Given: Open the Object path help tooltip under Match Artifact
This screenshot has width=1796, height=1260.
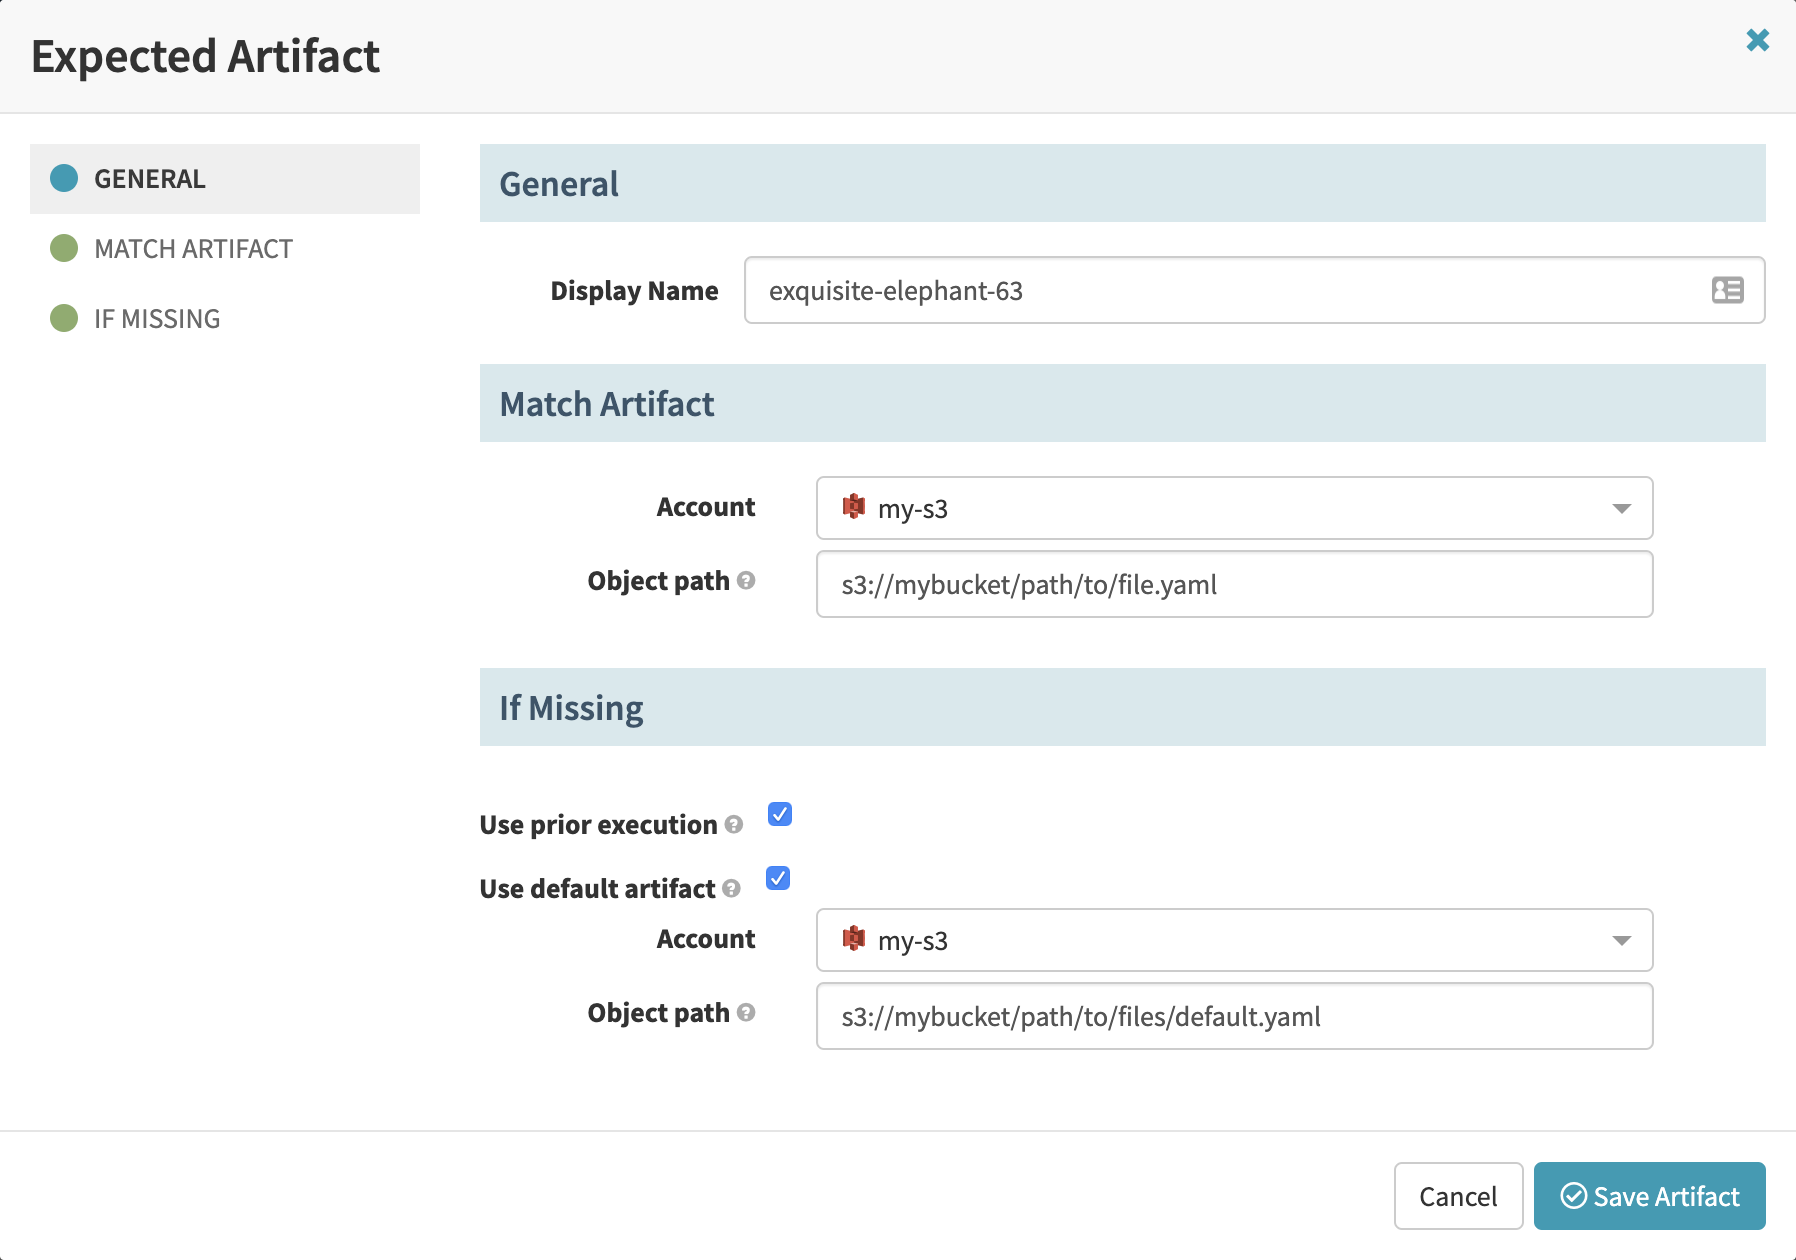Looking at the screenshot, I should (x=746, y=580).
